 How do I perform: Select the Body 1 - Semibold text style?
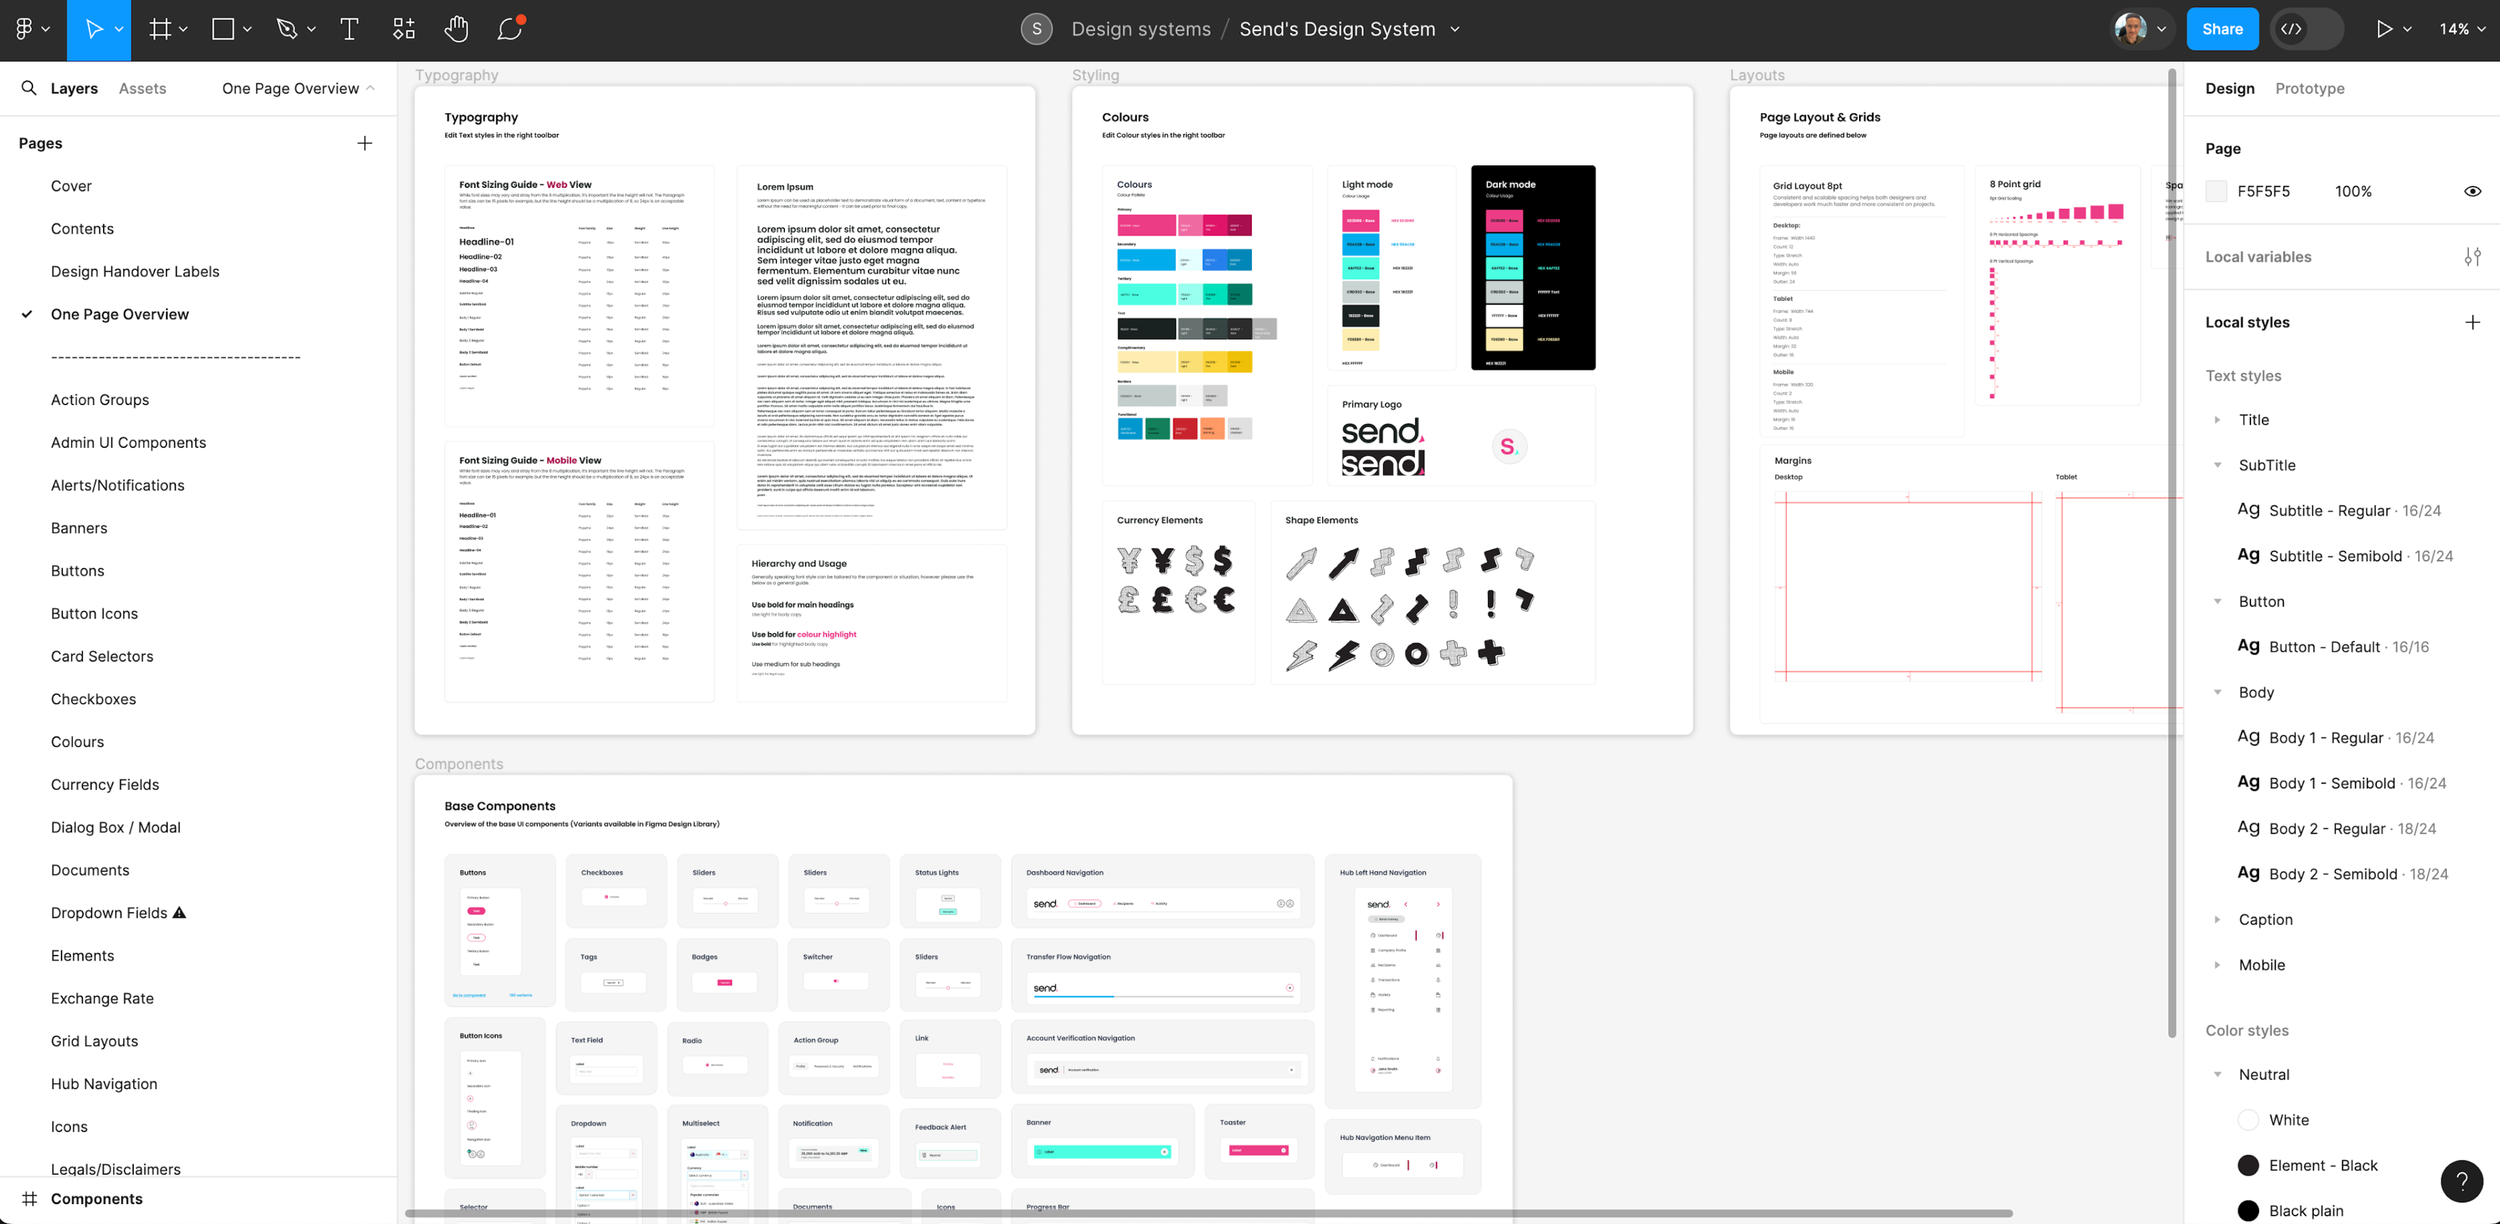[x=2342, y=783]
